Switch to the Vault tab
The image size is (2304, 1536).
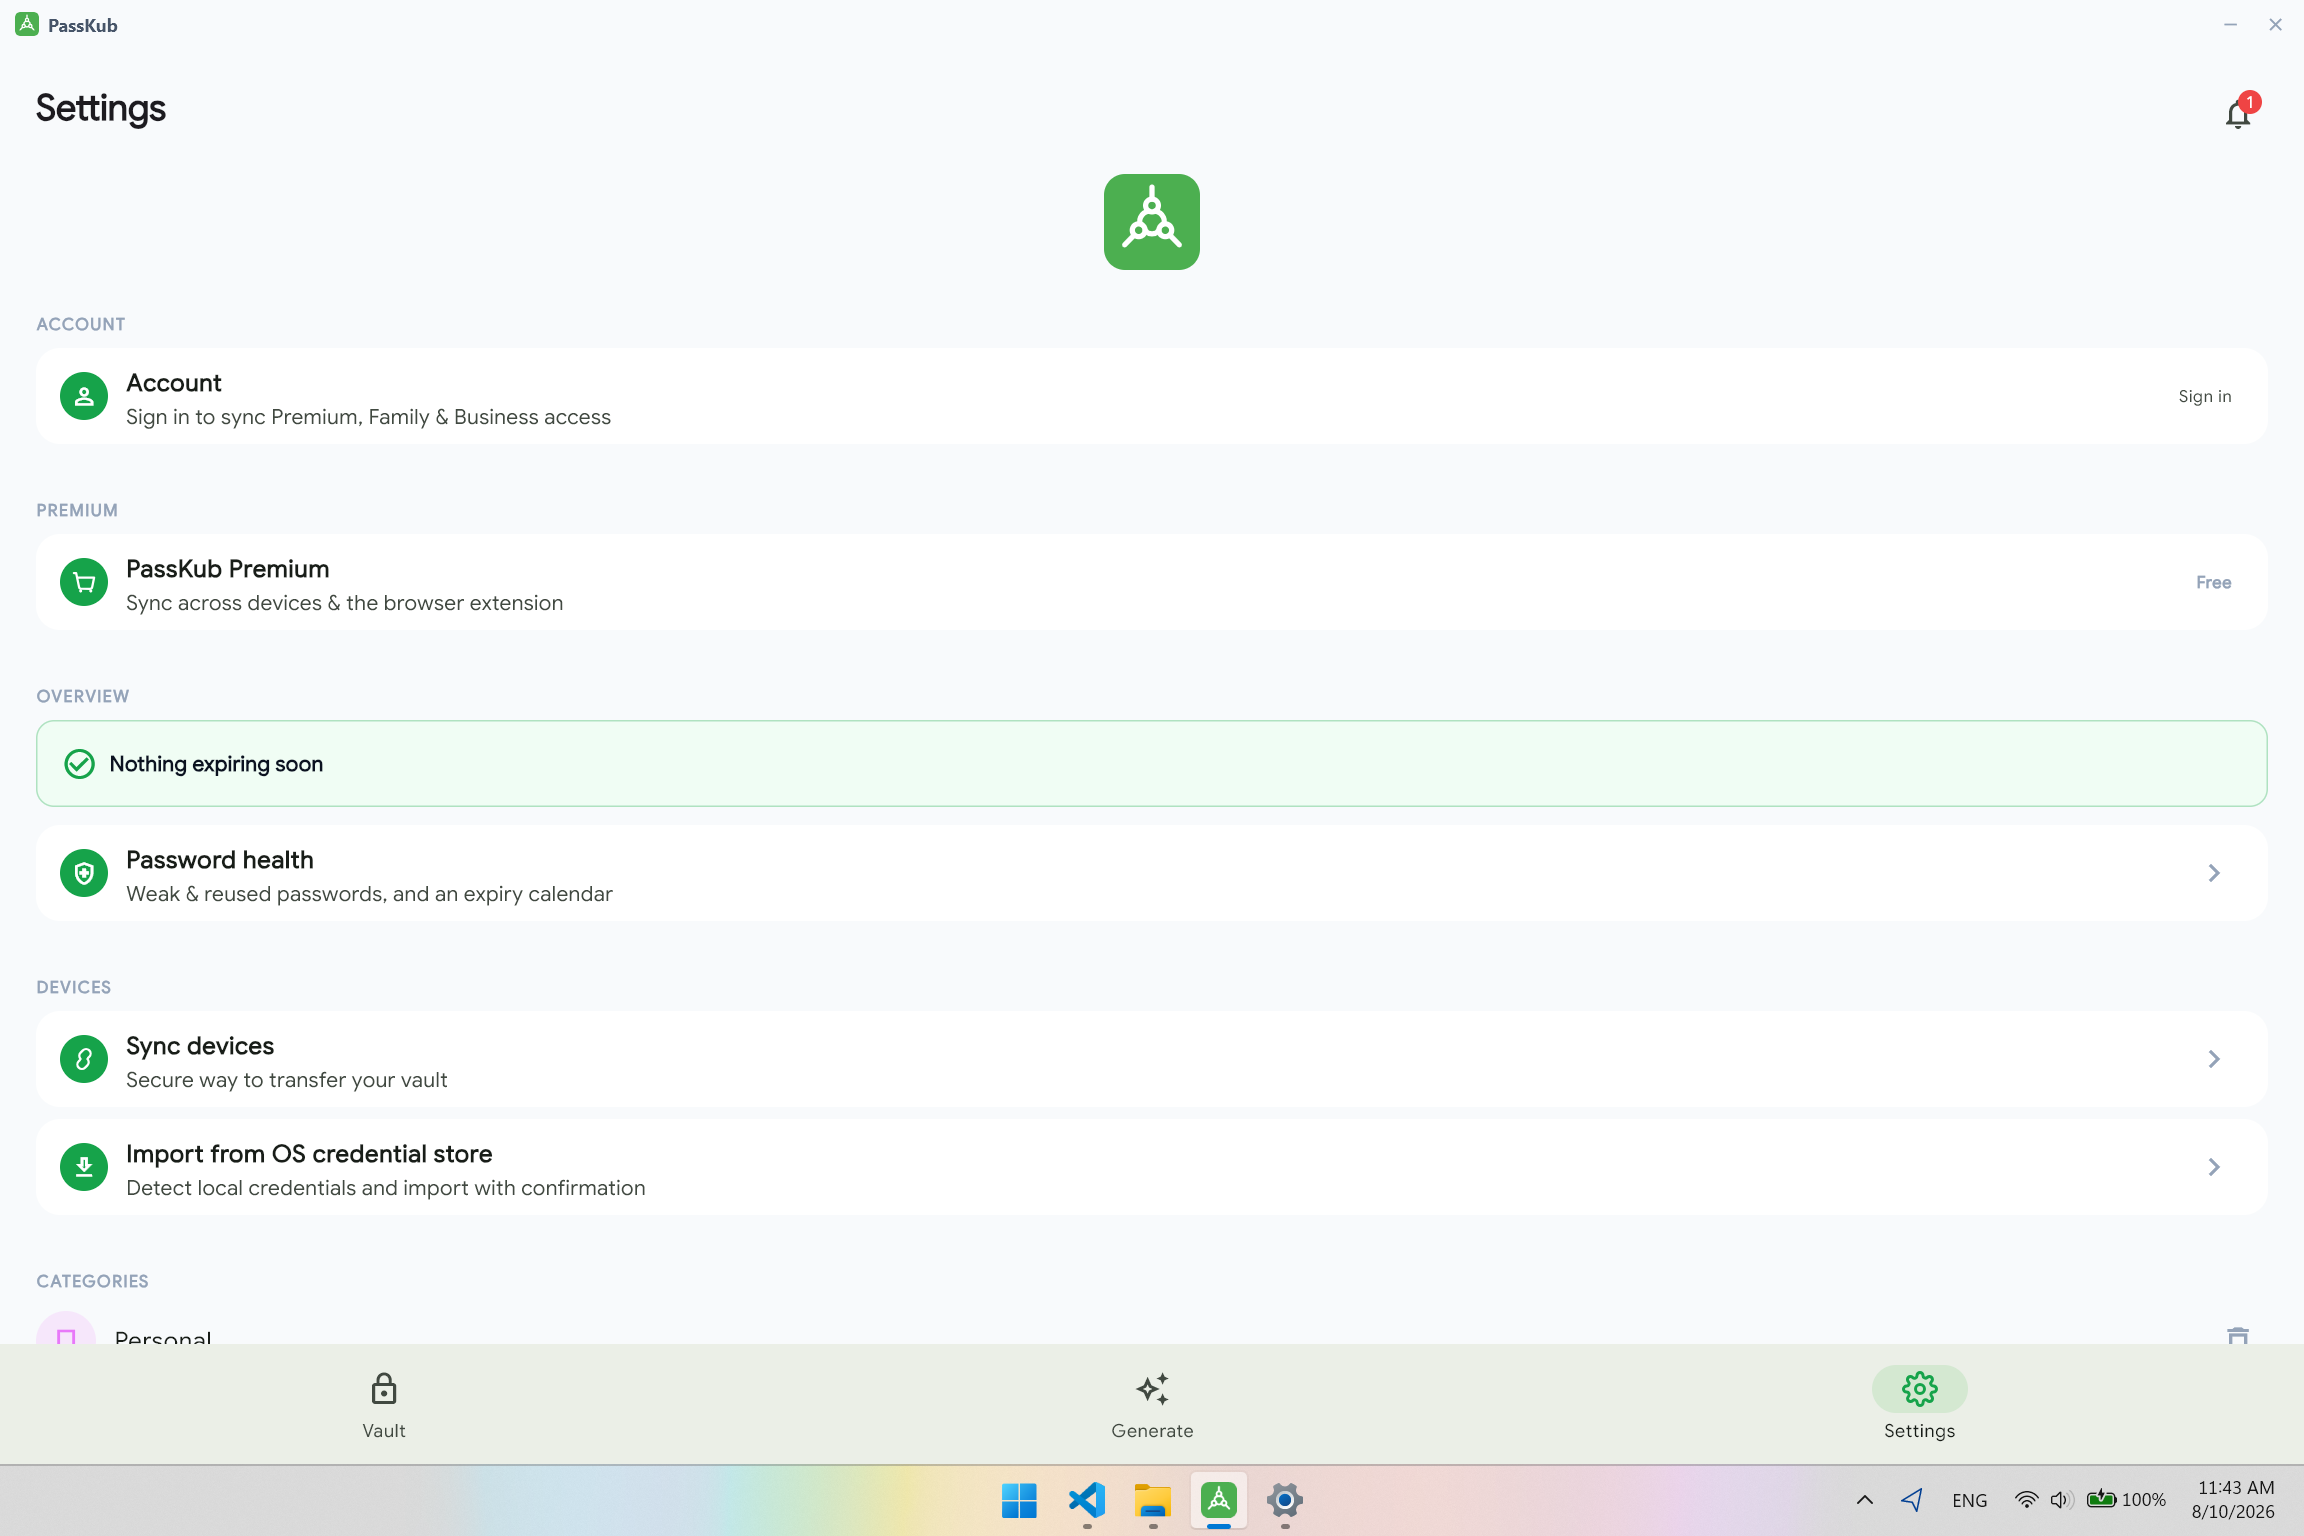pyautogui.click(x=384, y=1406)
